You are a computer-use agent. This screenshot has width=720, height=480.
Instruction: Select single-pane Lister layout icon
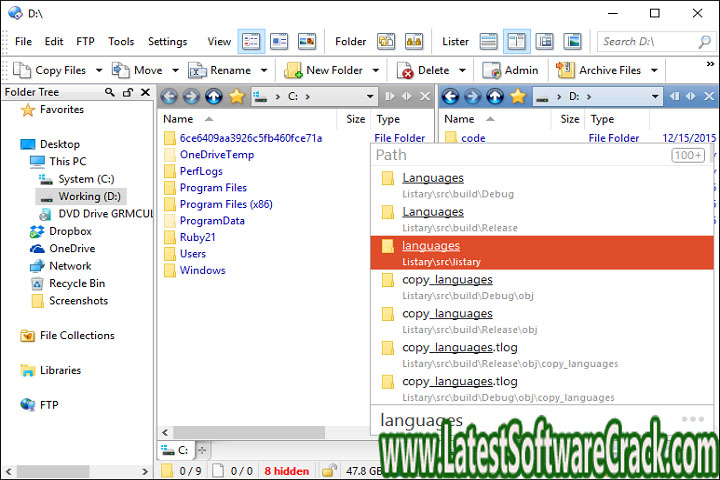click(x=489, y=41)
